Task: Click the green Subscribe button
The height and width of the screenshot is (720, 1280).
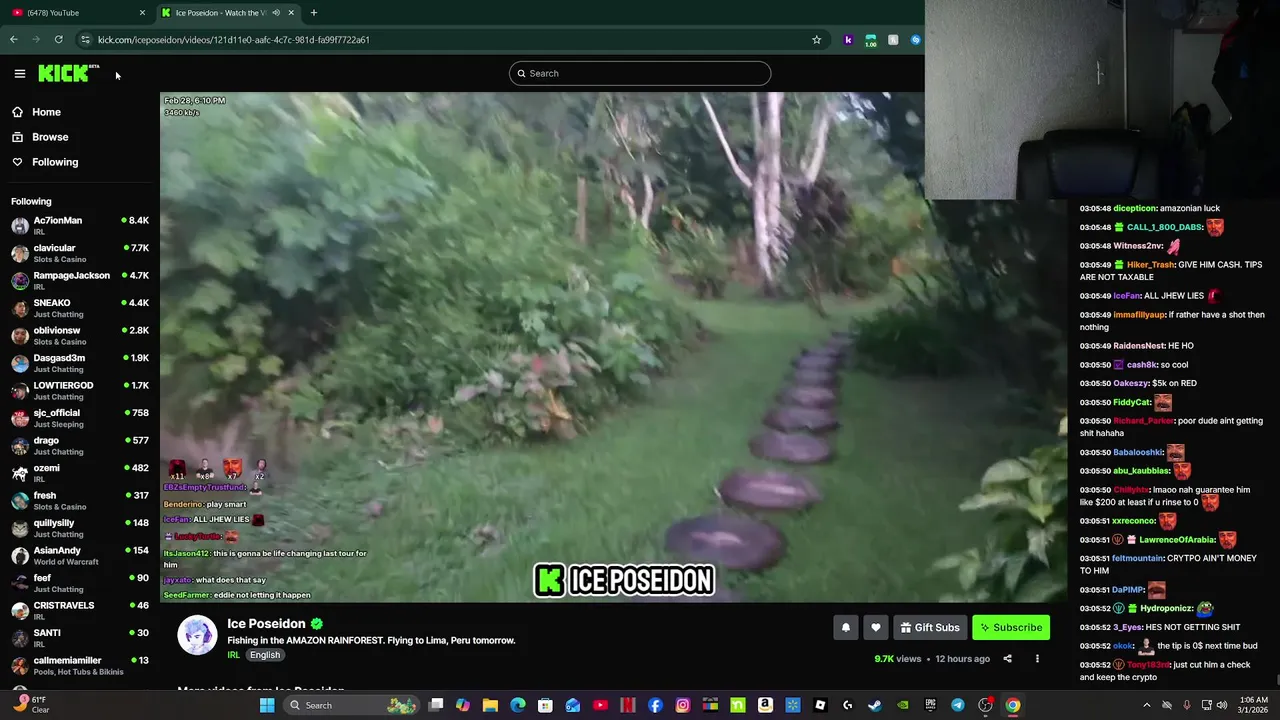Action: point(1011,627)
